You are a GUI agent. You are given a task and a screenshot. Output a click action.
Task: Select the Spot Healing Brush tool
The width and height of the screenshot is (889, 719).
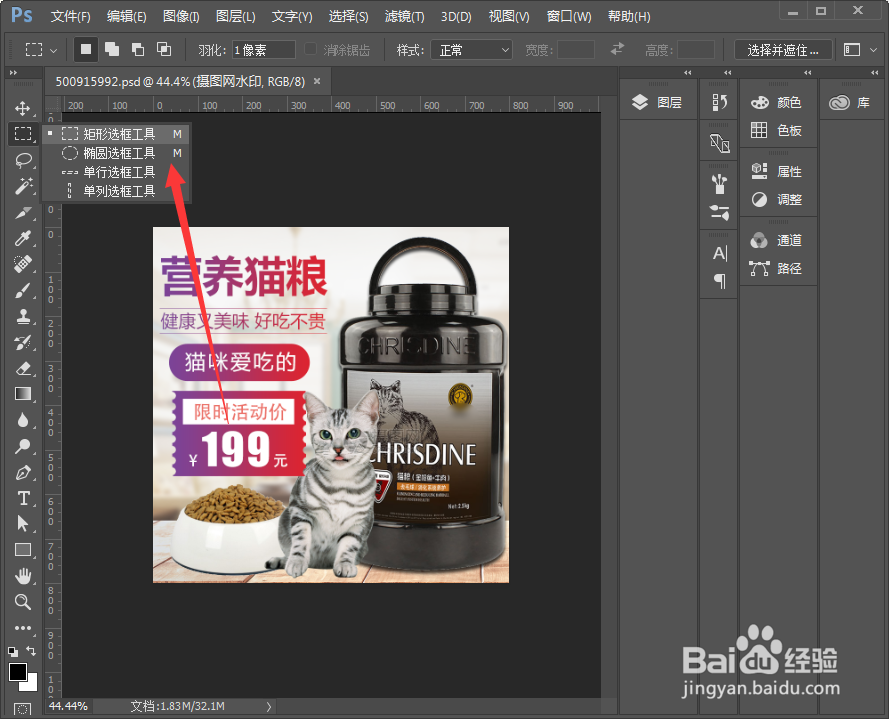[23, 264]
